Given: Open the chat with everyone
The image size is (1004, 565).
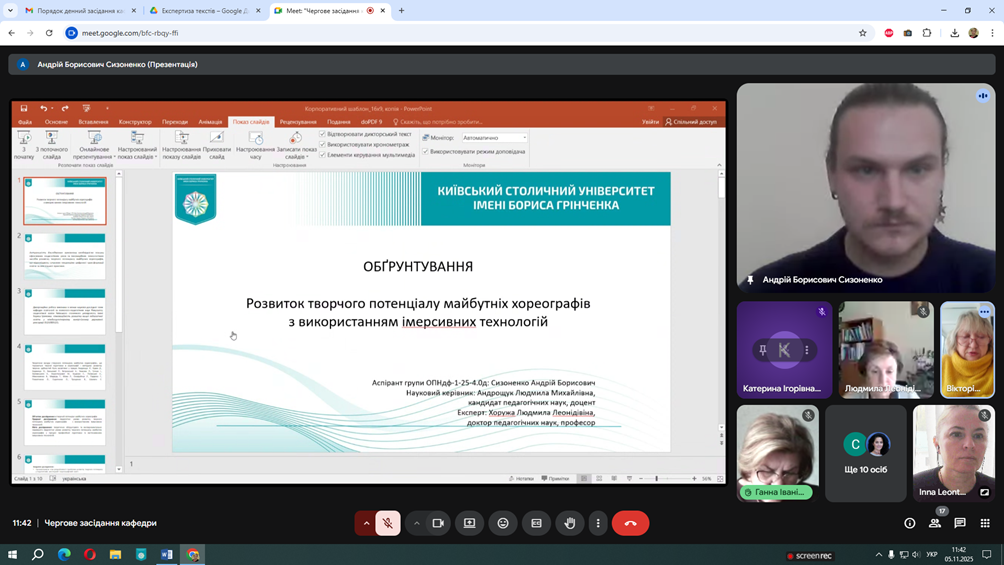Looking at the screenshot, I should 960,523.
